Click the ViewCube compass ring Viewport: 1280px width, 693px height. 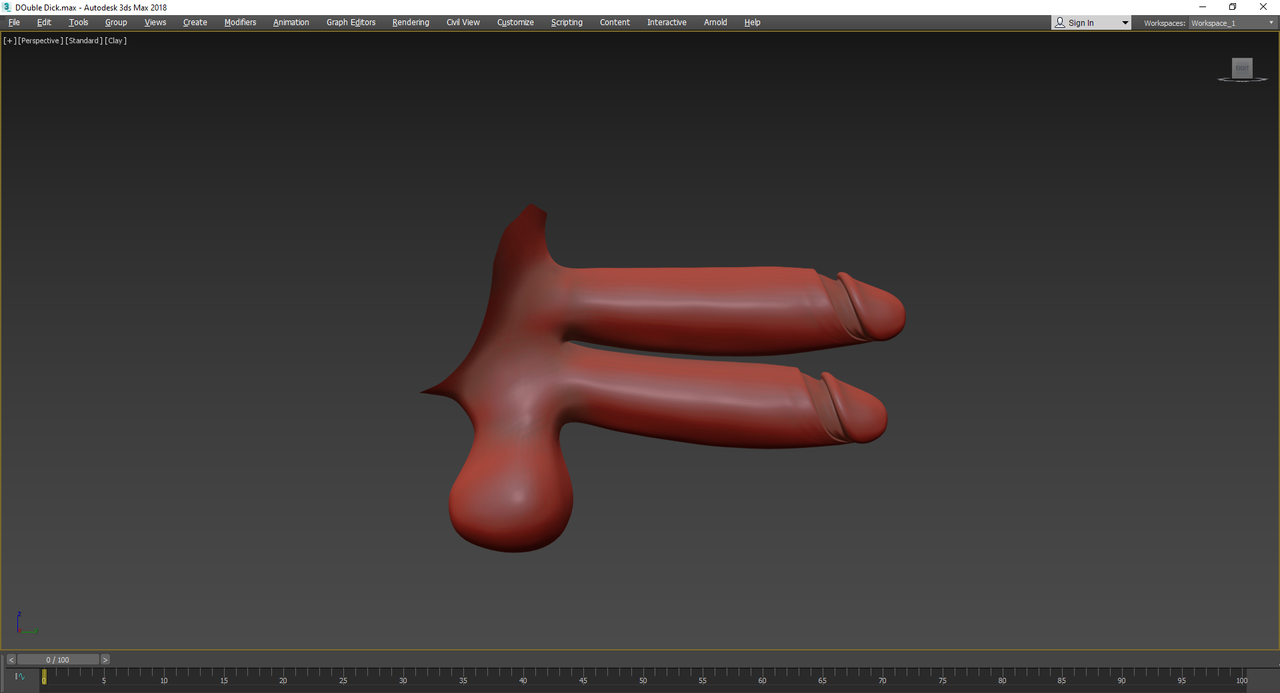pos(1242,79)
